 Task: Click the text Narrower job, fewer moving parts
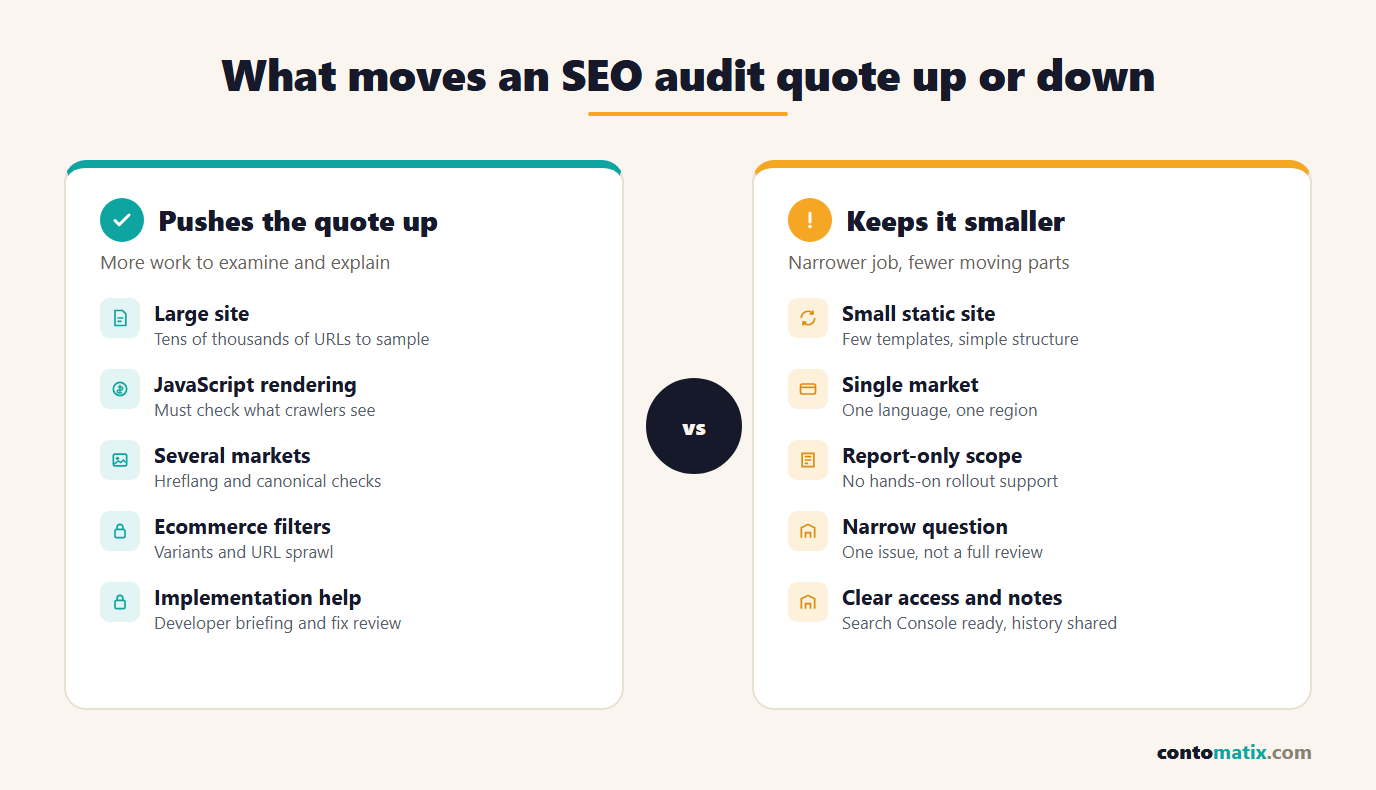(929, 263)
